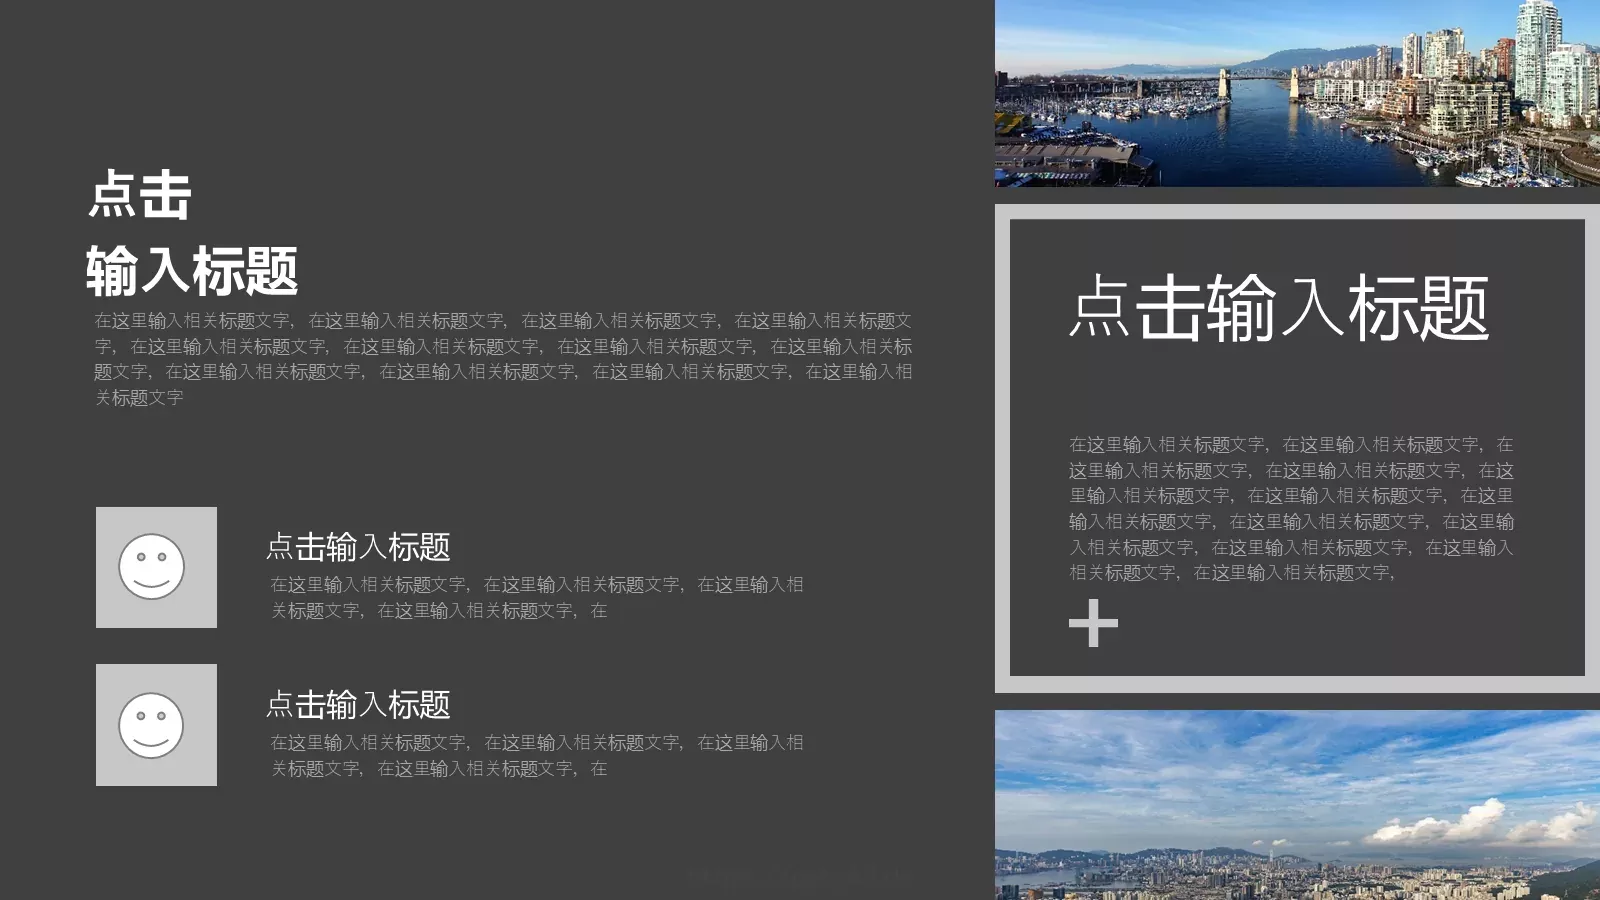
Task: Select the bold two-line title 点击 输入标题
Action: point(192,233)
